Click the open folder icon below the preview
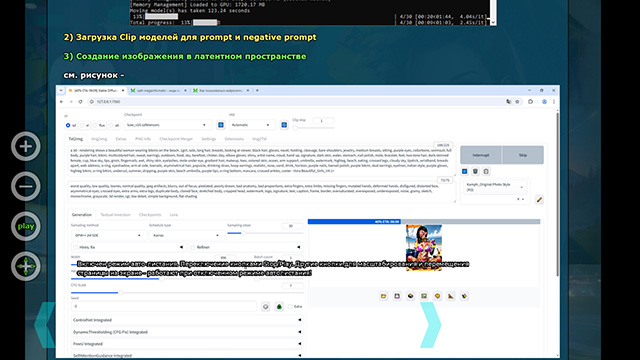Image resolution: width=640 pixels, height=360 pixels. (383, 296)
